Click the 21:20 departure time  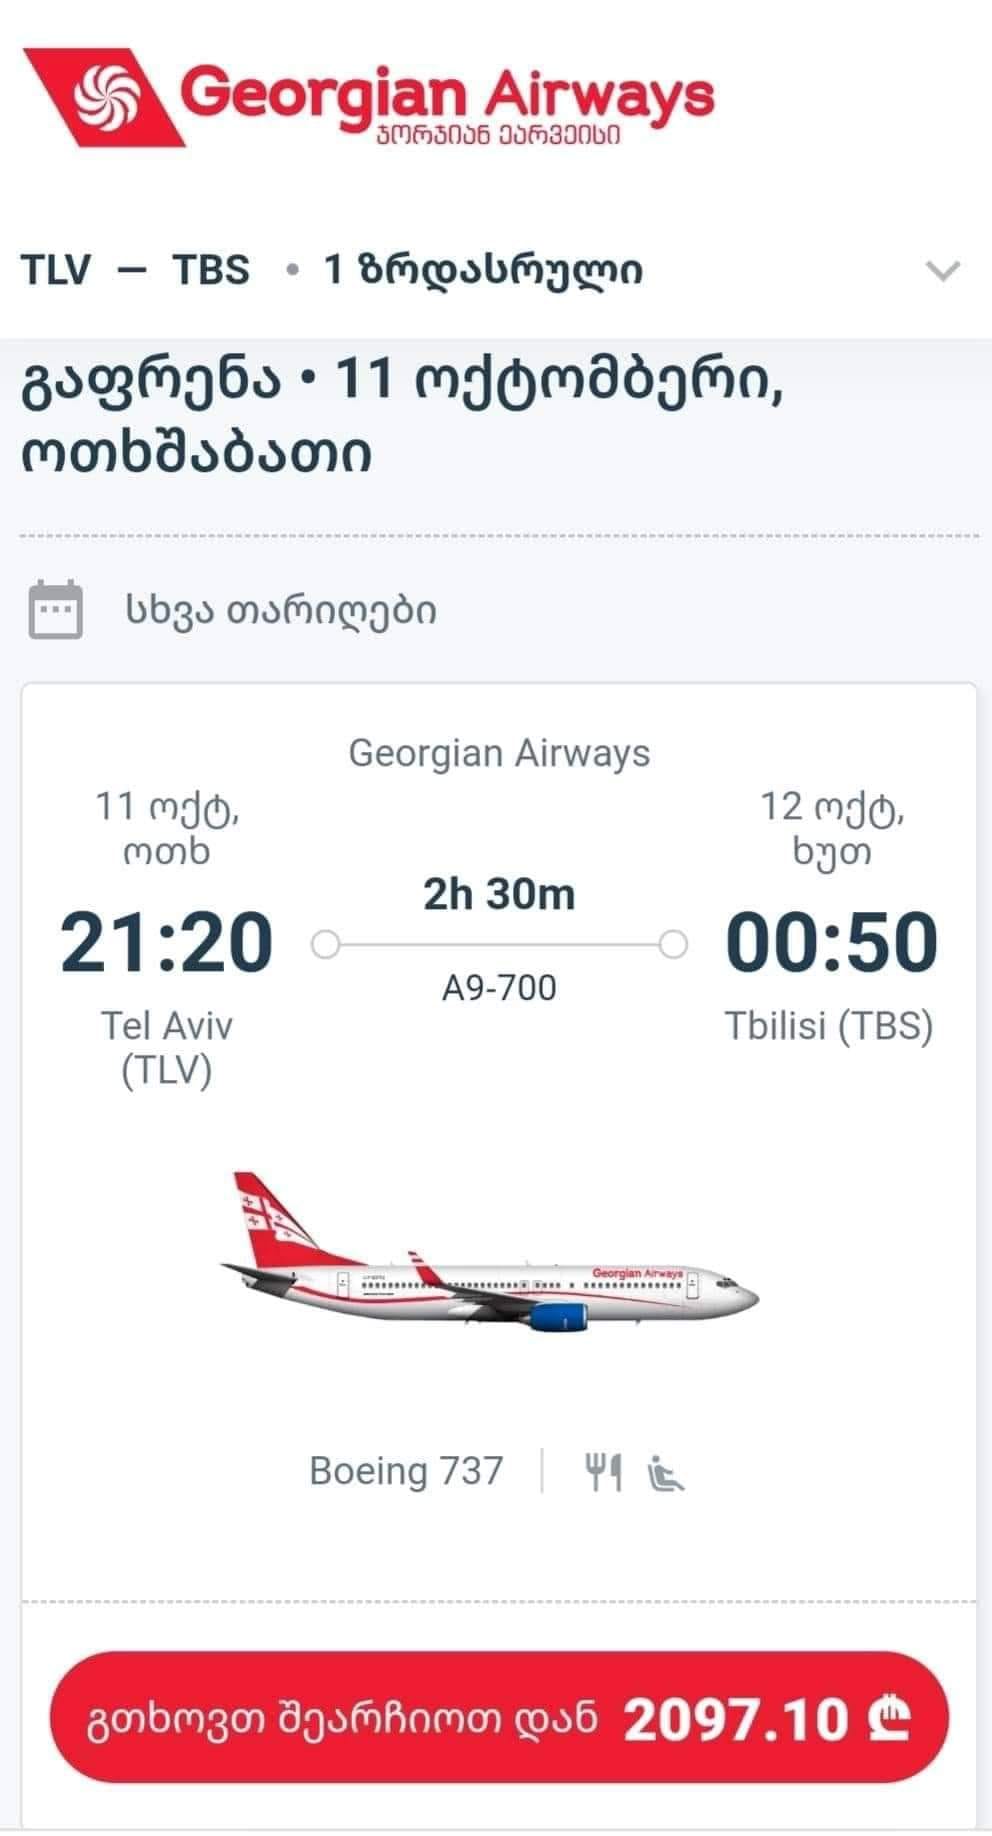point(166,943)
